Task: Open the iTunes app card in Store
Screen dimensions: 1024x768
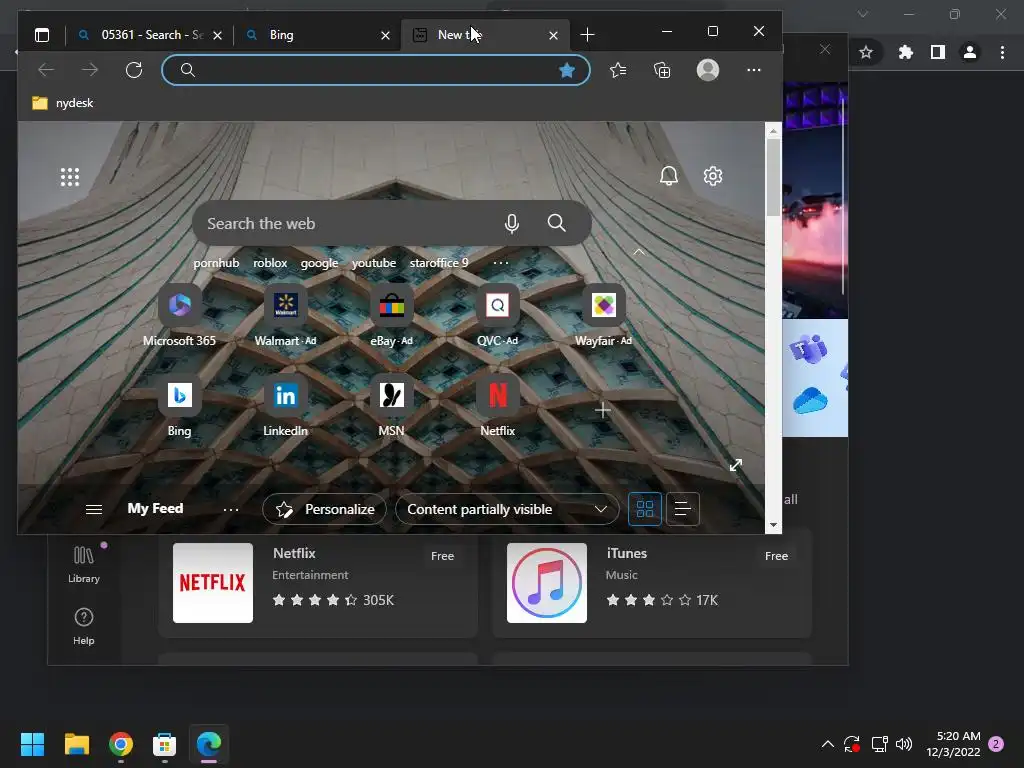Action: point(652,583)
